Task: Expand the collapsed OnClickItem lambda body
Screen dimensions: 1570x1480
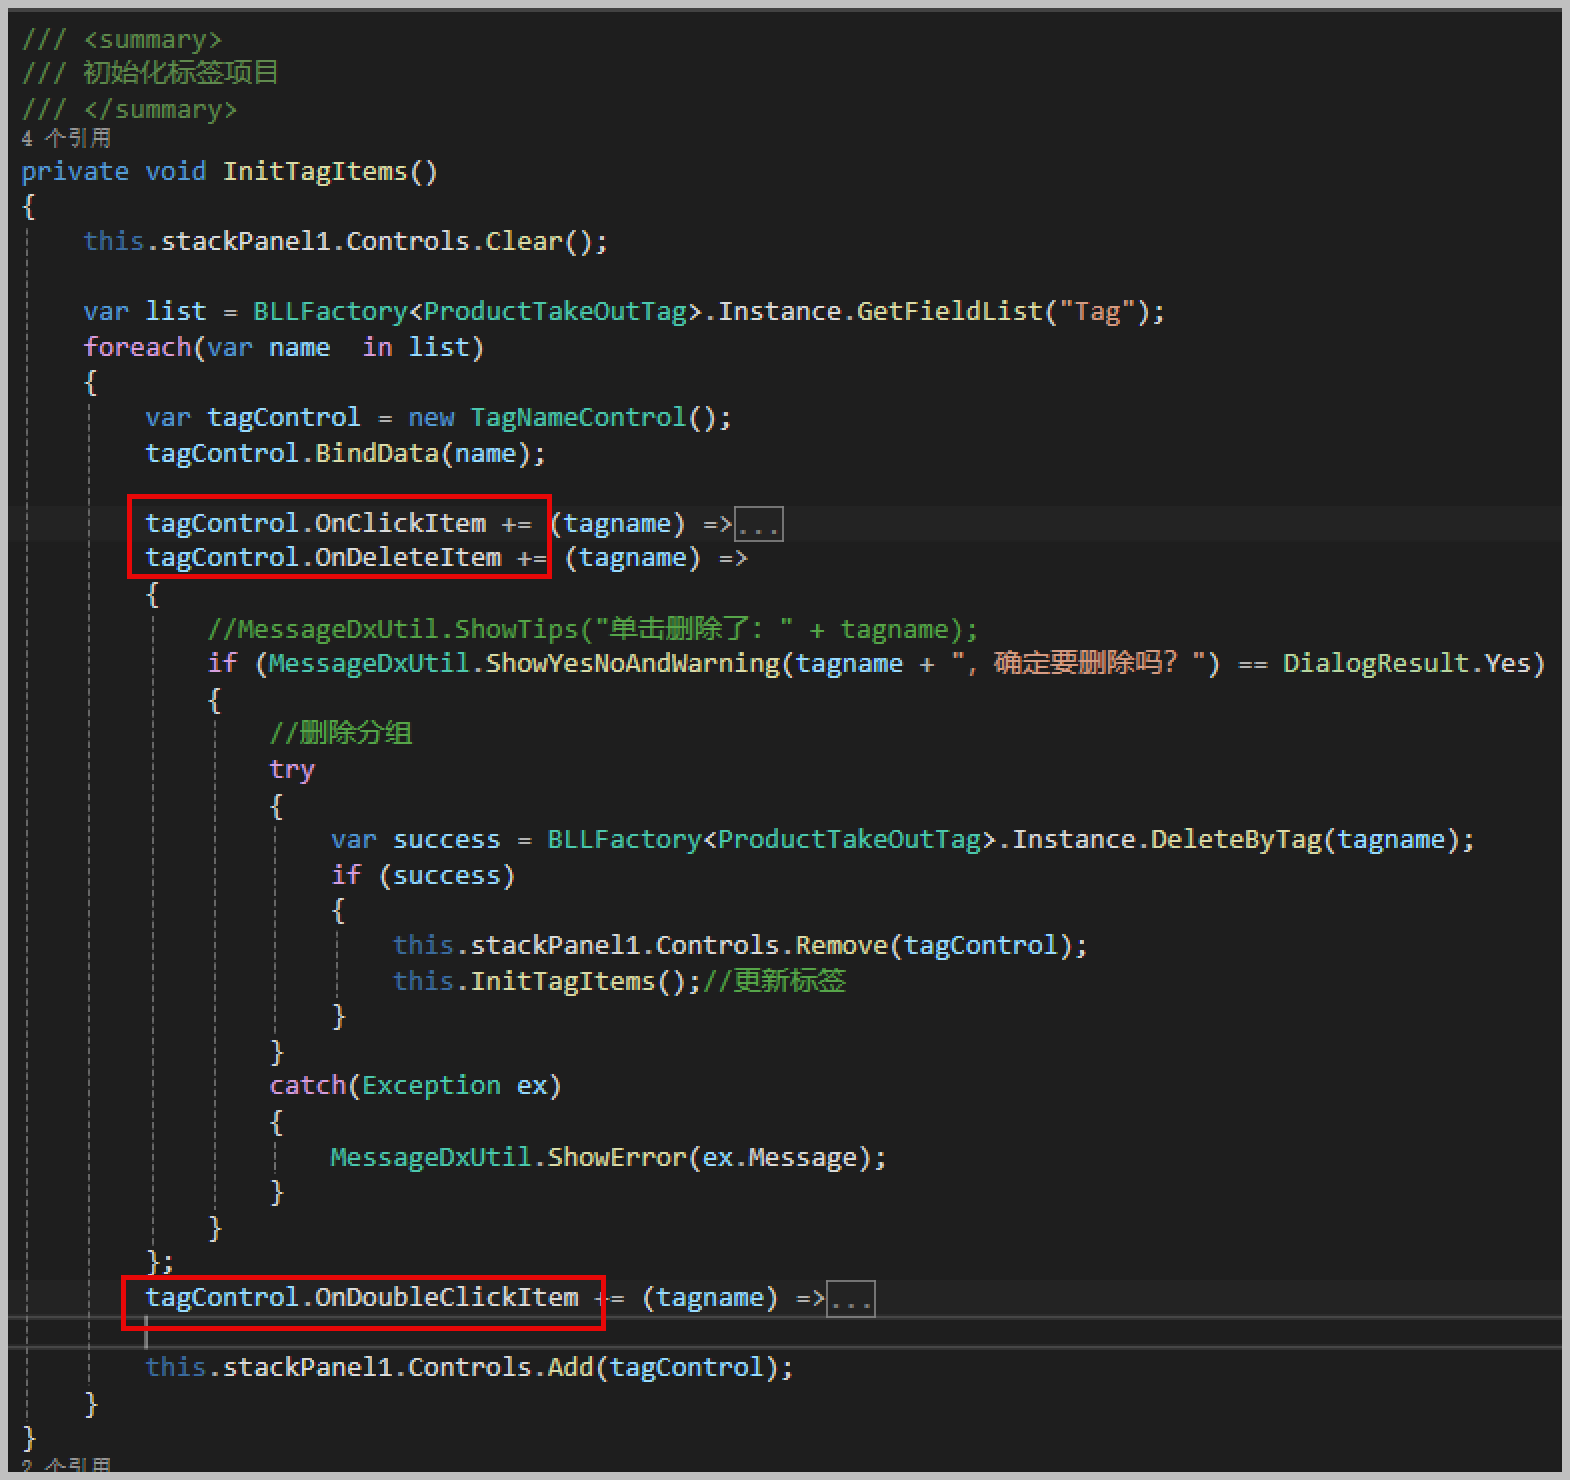Action: pyautogui.click(x=759, y=525)
